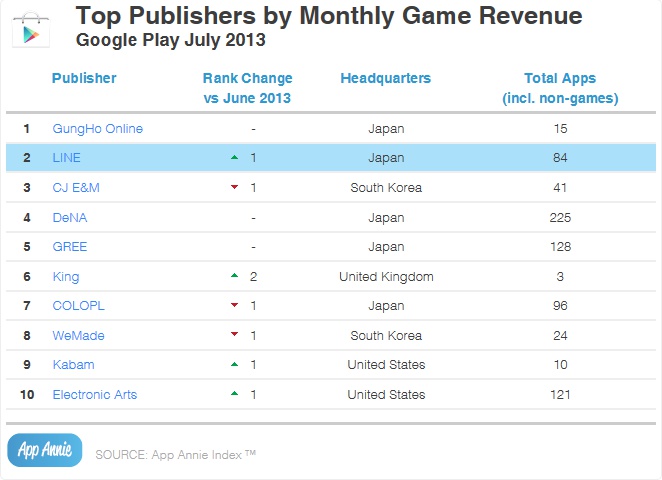This screenshot has width=662, height=480.
Task: Click the Total Apps column header
Action: [x=559, y=87]
